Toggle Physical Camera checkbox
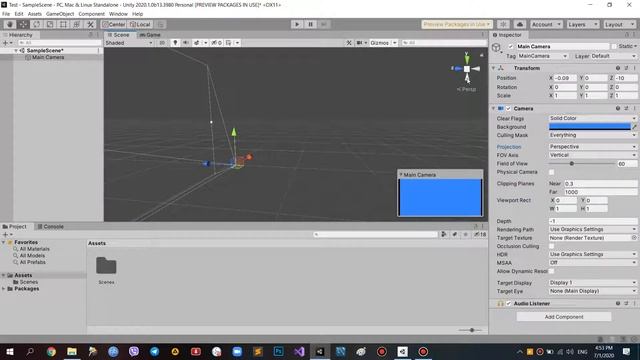 (x=552, y=172)
